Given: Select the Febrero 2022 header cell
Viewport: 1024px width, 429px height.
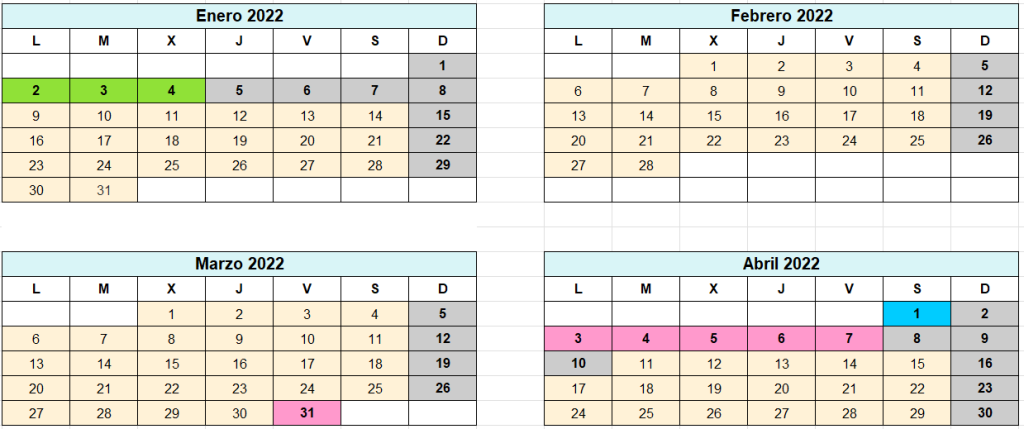Looking at the screenshot, I should [x=782, y=16].
